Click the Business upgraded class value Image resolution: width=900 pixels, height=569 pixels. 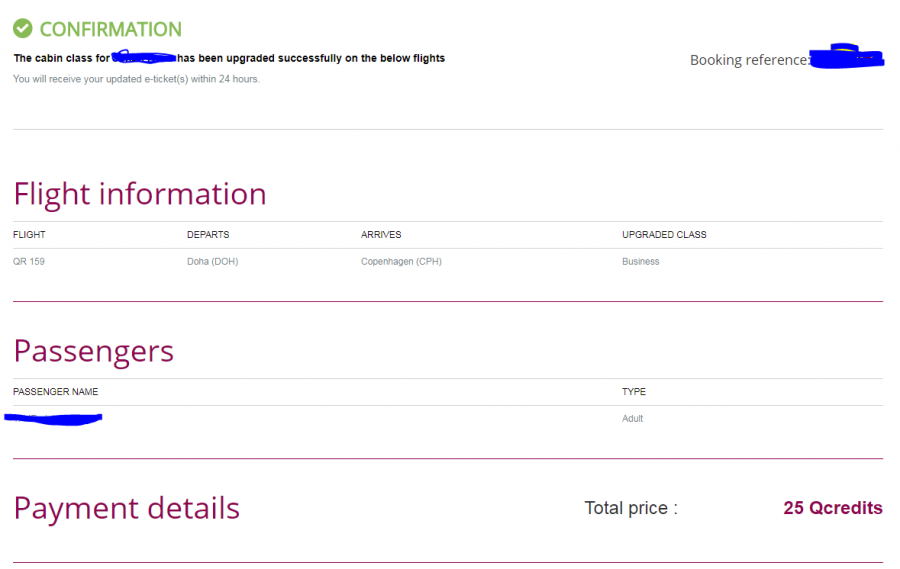(641, 262)
